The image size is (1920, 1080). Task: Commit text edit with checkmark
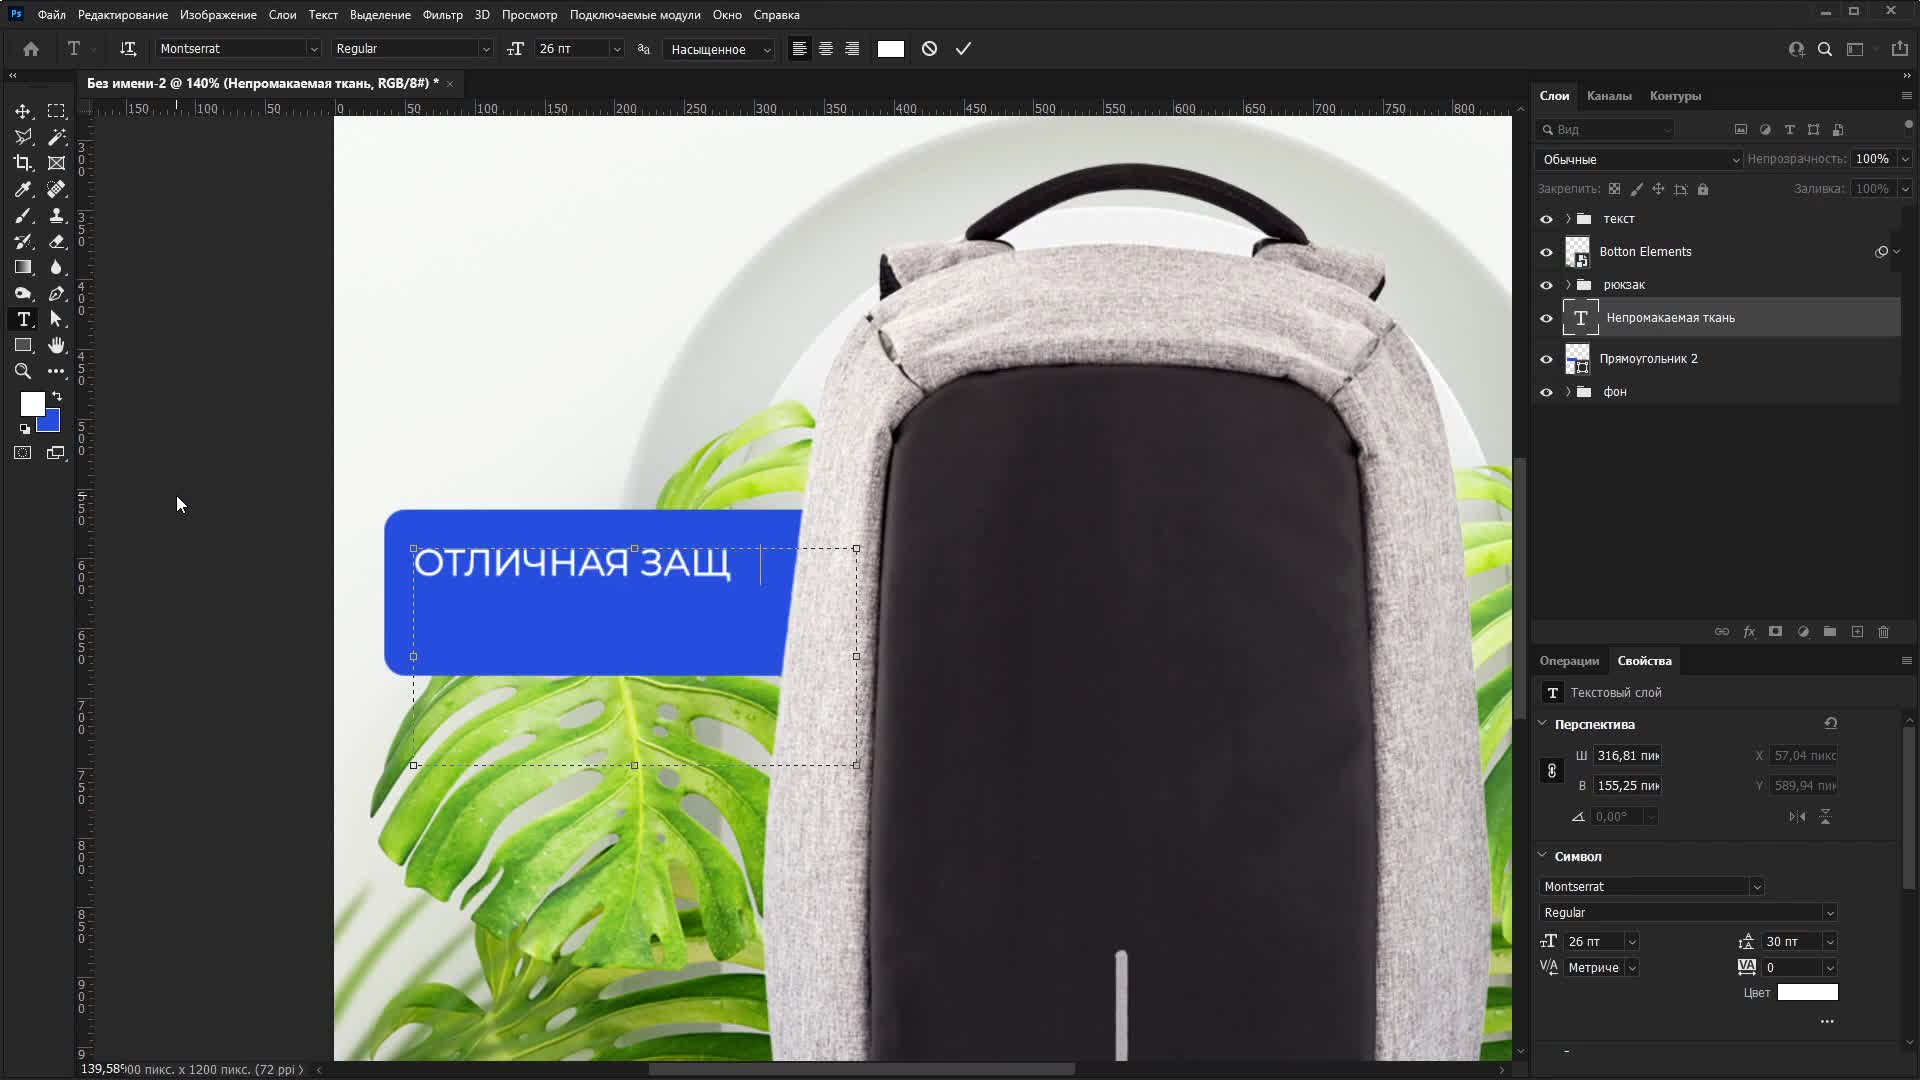(x=963, y=49)
